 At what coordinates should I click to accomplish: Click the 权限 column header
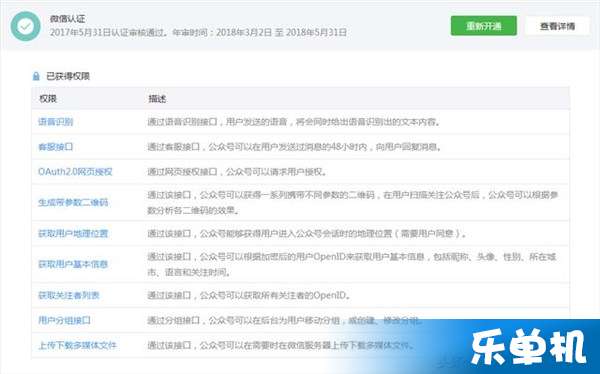pos(48,99)
